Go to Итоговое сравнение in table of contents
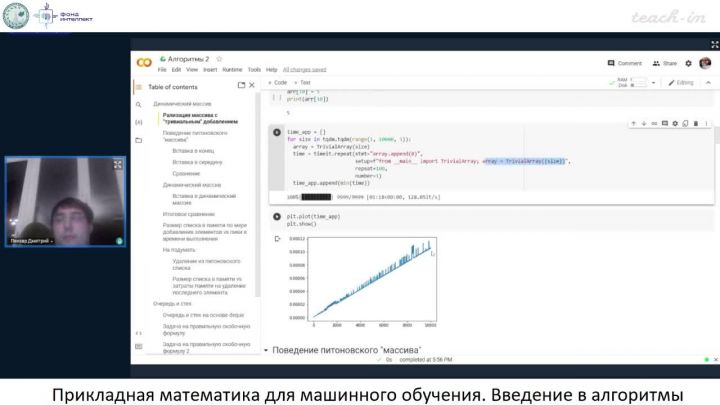Screen dimensions: 720x405 click(x=188, y=213)
